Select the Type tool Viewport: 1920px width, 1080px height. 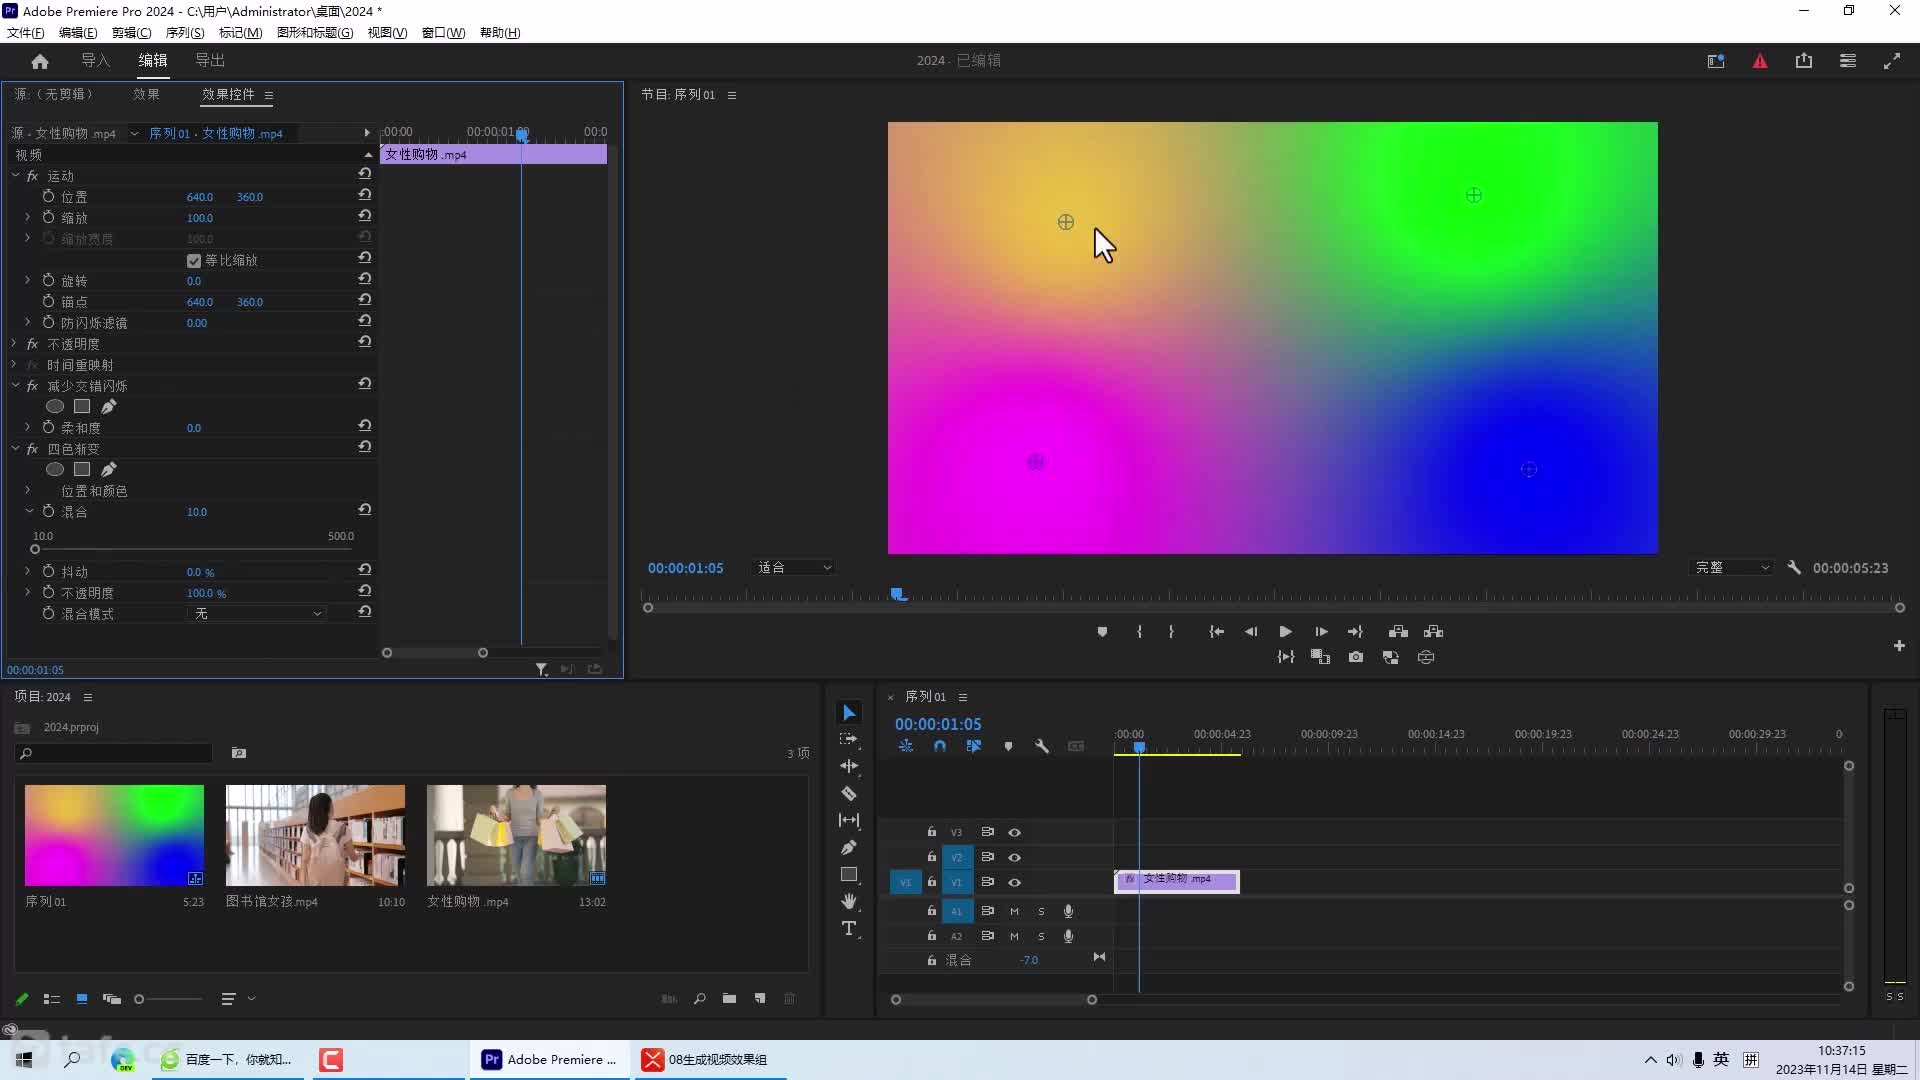(x=849, y=929)
